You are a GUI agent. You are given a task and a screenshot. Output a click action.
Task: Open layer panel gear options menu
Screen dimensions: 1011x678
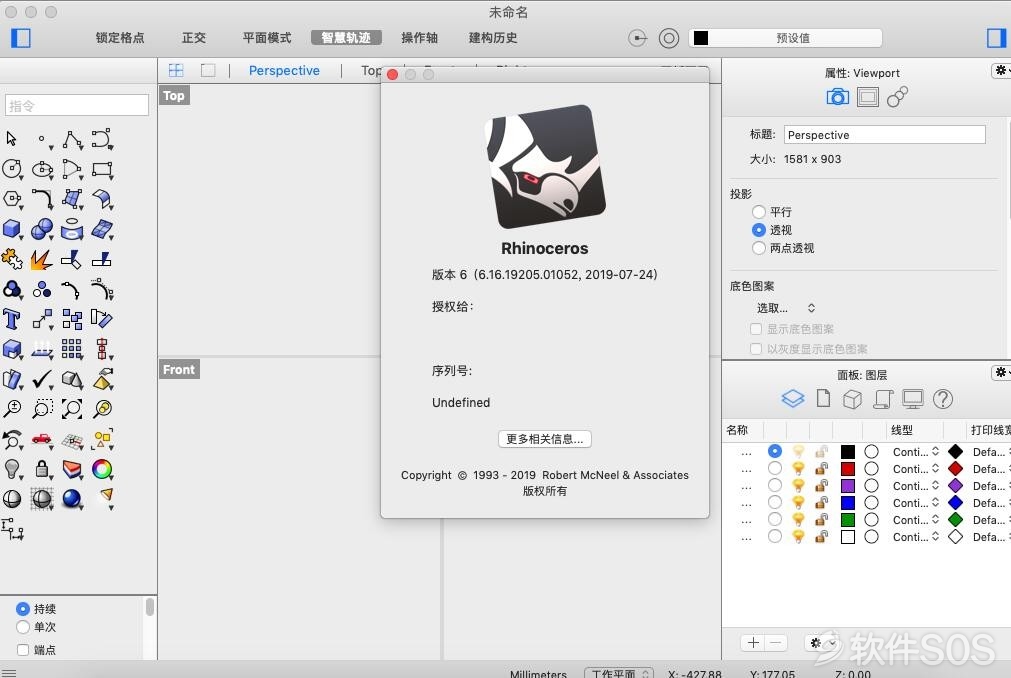(x=821, y=643)
